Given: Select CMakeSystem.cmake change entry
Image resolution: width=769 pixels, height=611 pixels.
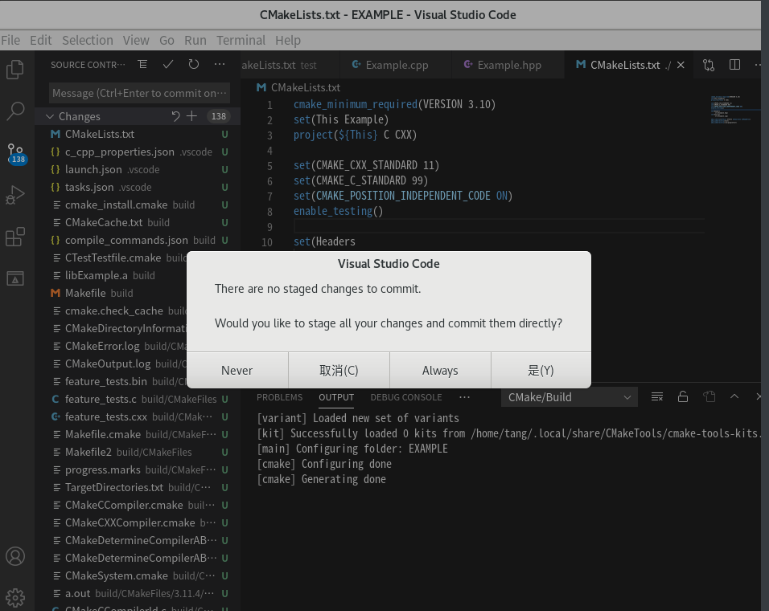Looking at the screenshot, I should coord(138,576).
